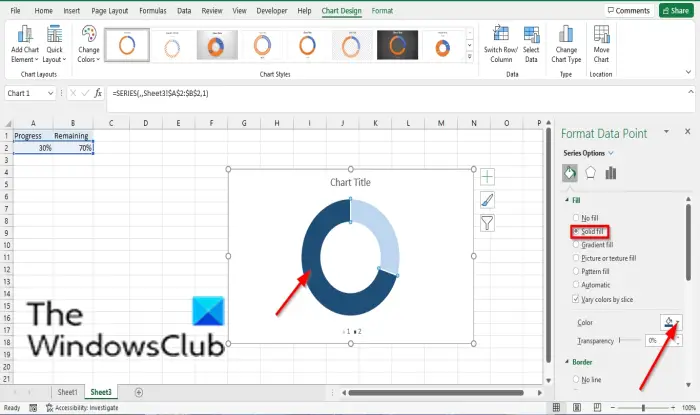This screenshot has height=415, width=700.
Task: Select the No line border option
Action: tap(587, 379)
